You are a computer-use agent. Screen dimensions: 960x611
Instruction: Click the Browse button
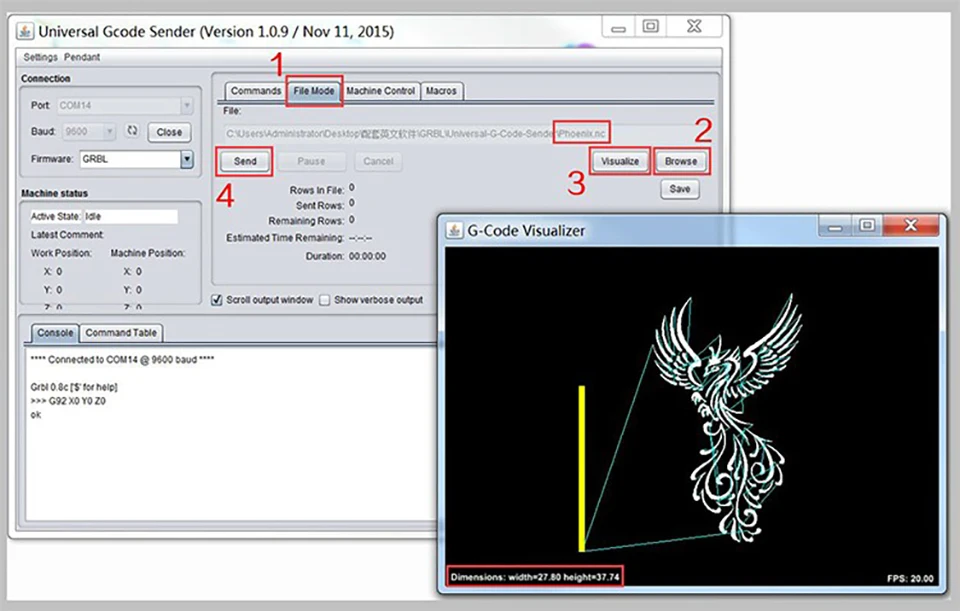pos(681,161)
